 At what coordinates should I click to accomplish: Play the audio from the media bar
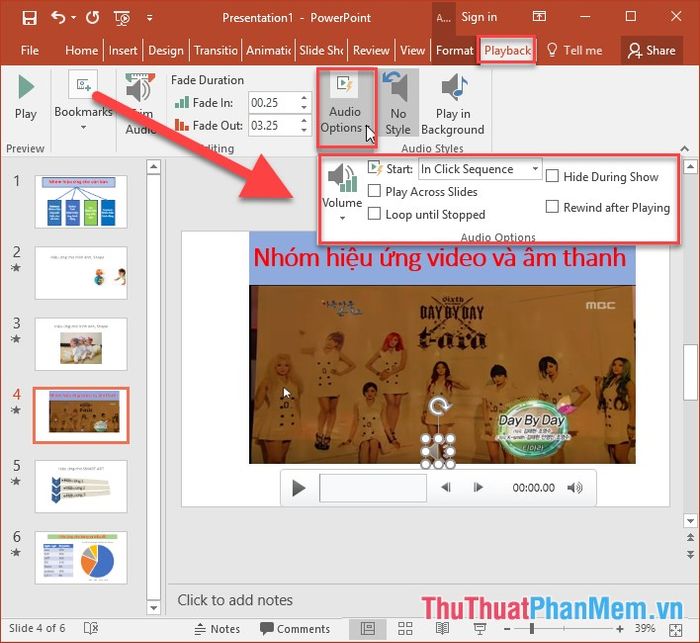coord(298,488)
